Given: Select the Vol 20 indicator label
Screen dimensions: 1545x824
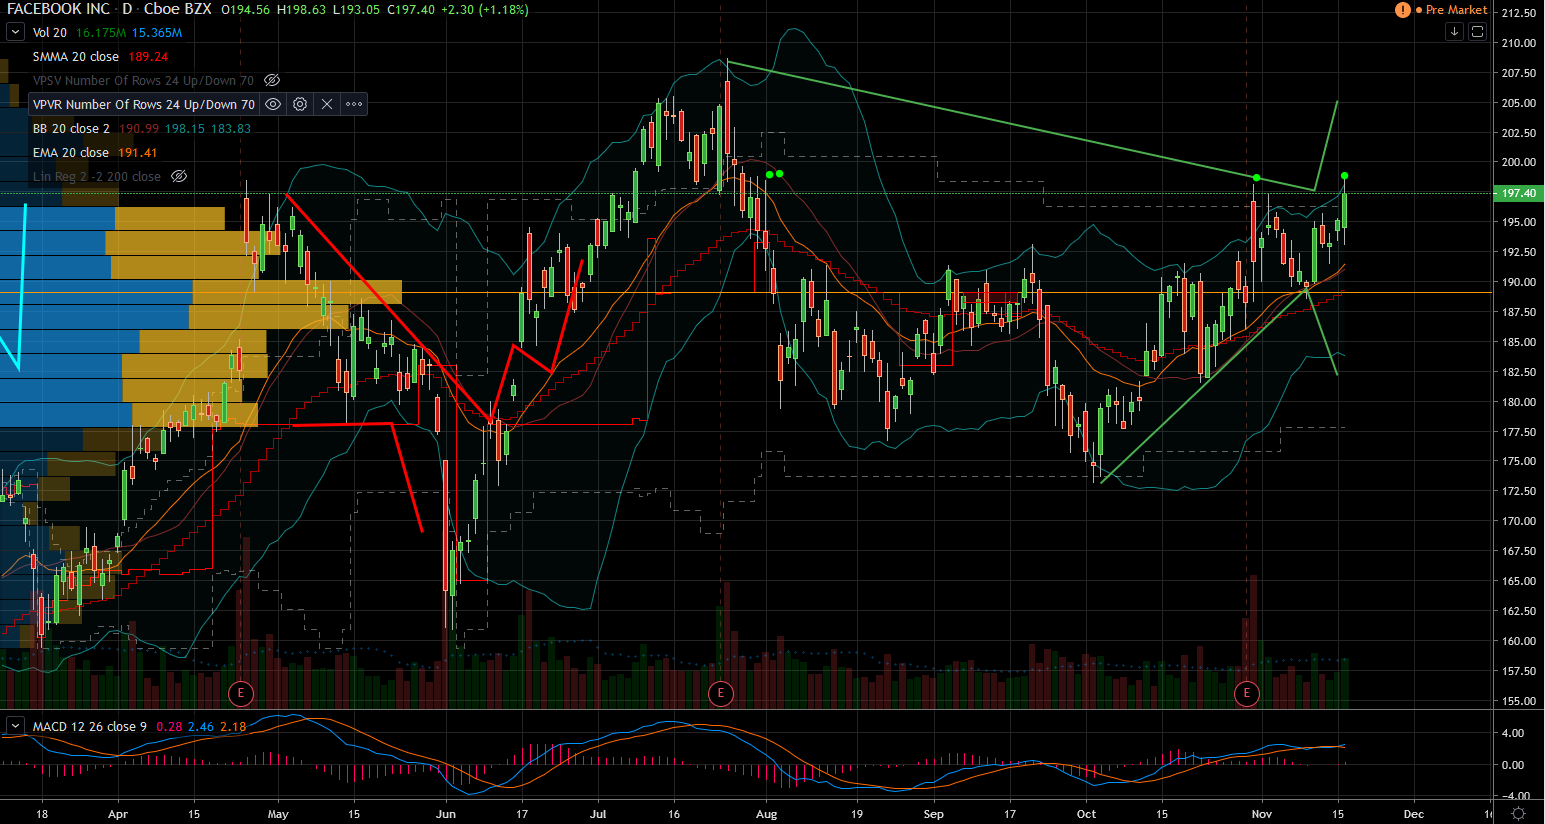Looking at the screenshot, I should pos(50,32).
